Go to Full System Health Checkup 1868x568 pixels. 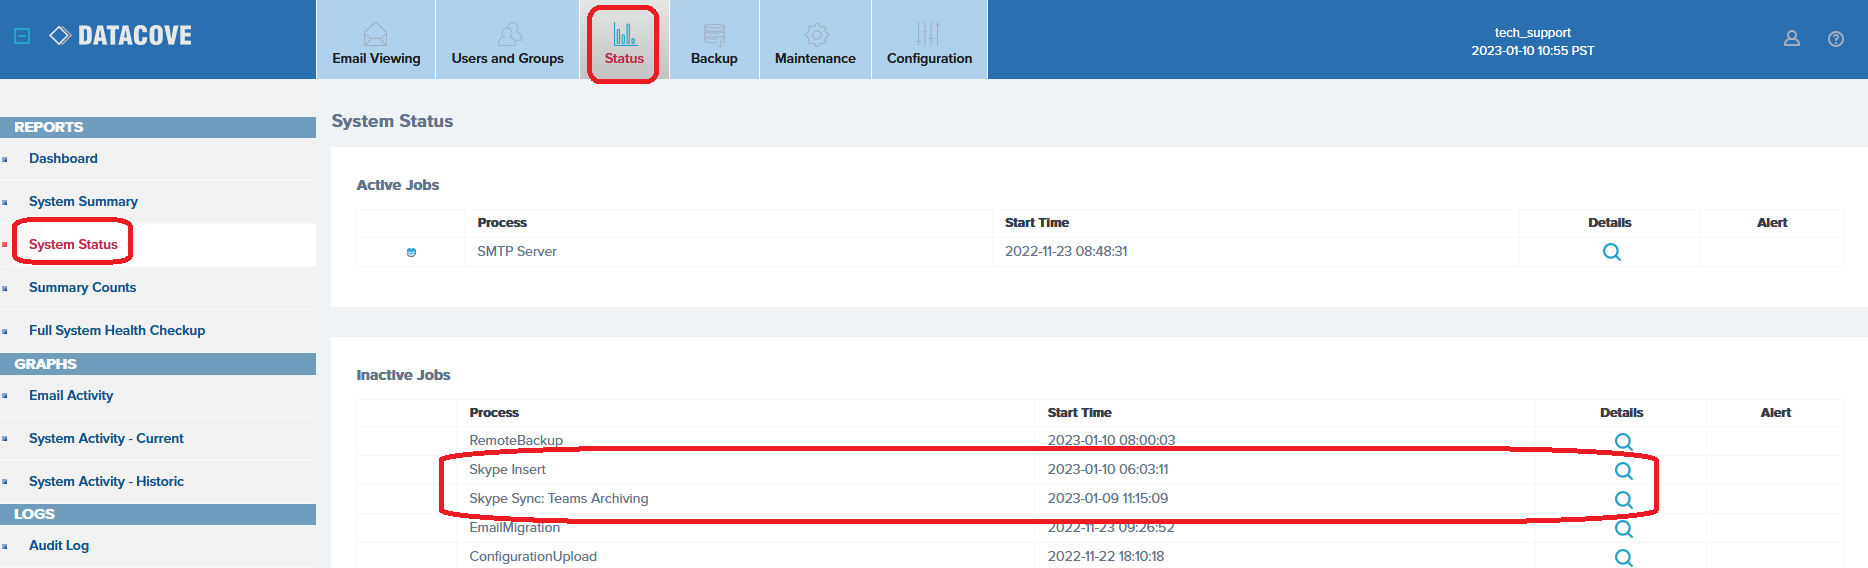(x=117, y=331)
